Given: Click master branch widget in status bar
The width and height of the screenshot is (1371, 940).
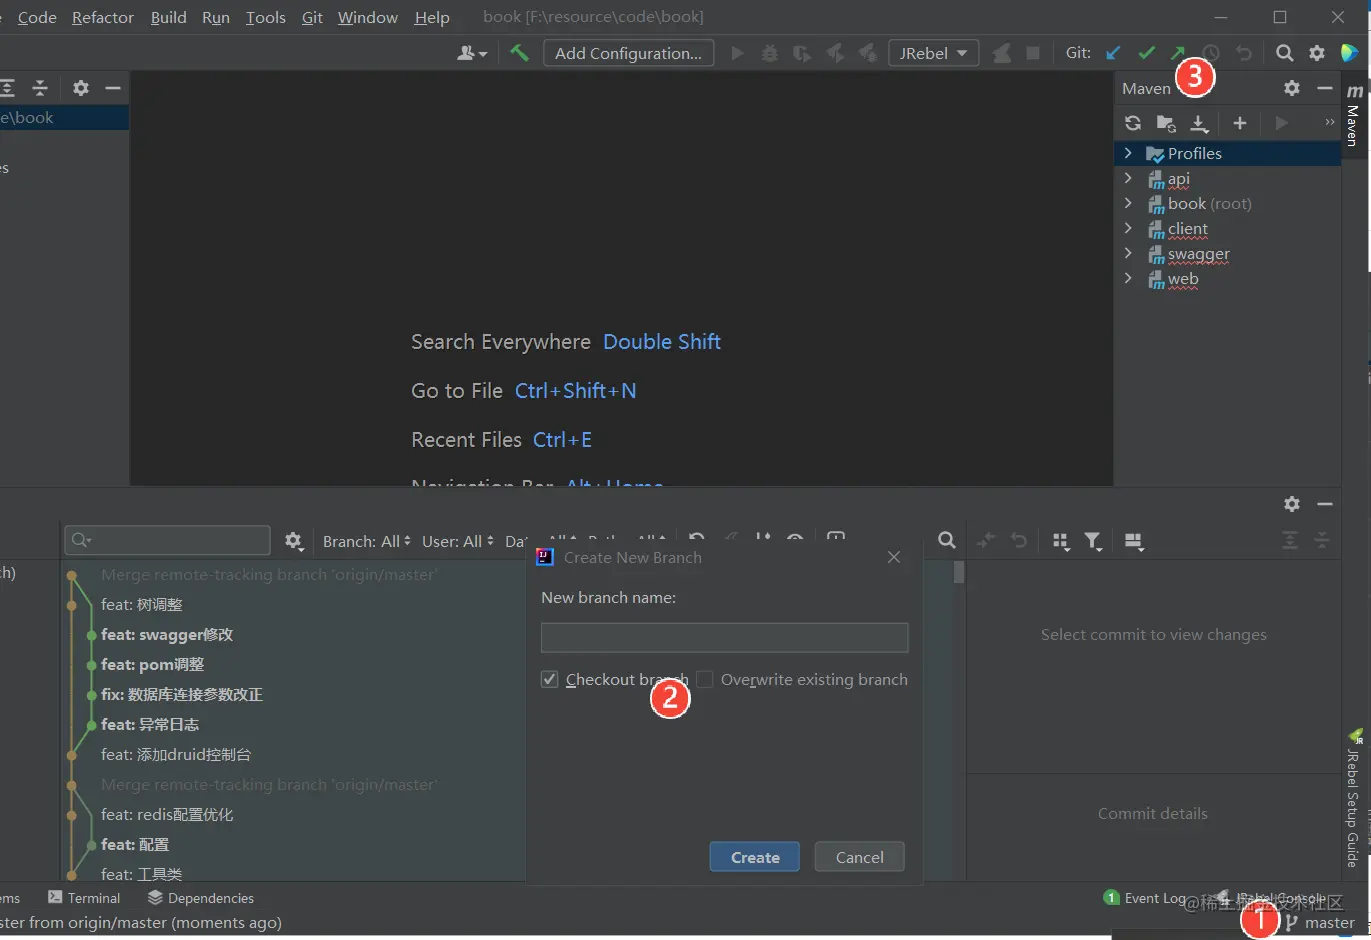Looking at the screenshot, I should pos(1322,923).
